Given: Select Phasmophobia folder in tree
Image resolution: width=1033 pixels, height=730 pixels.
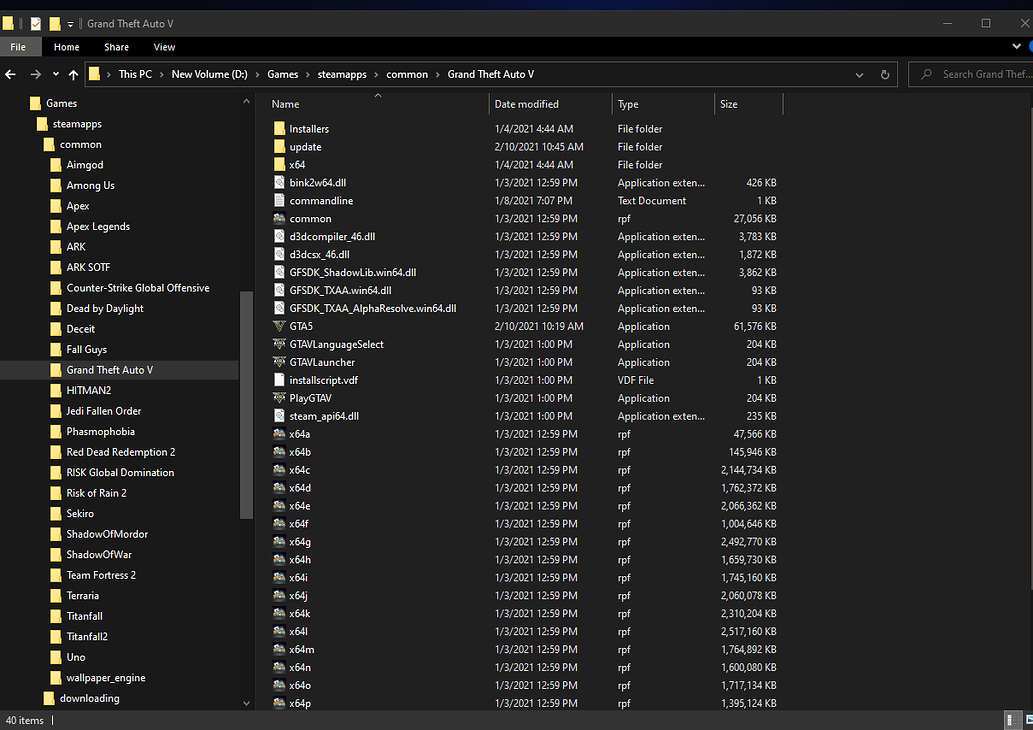Looking at the screenshot, I should pos(100,432).
